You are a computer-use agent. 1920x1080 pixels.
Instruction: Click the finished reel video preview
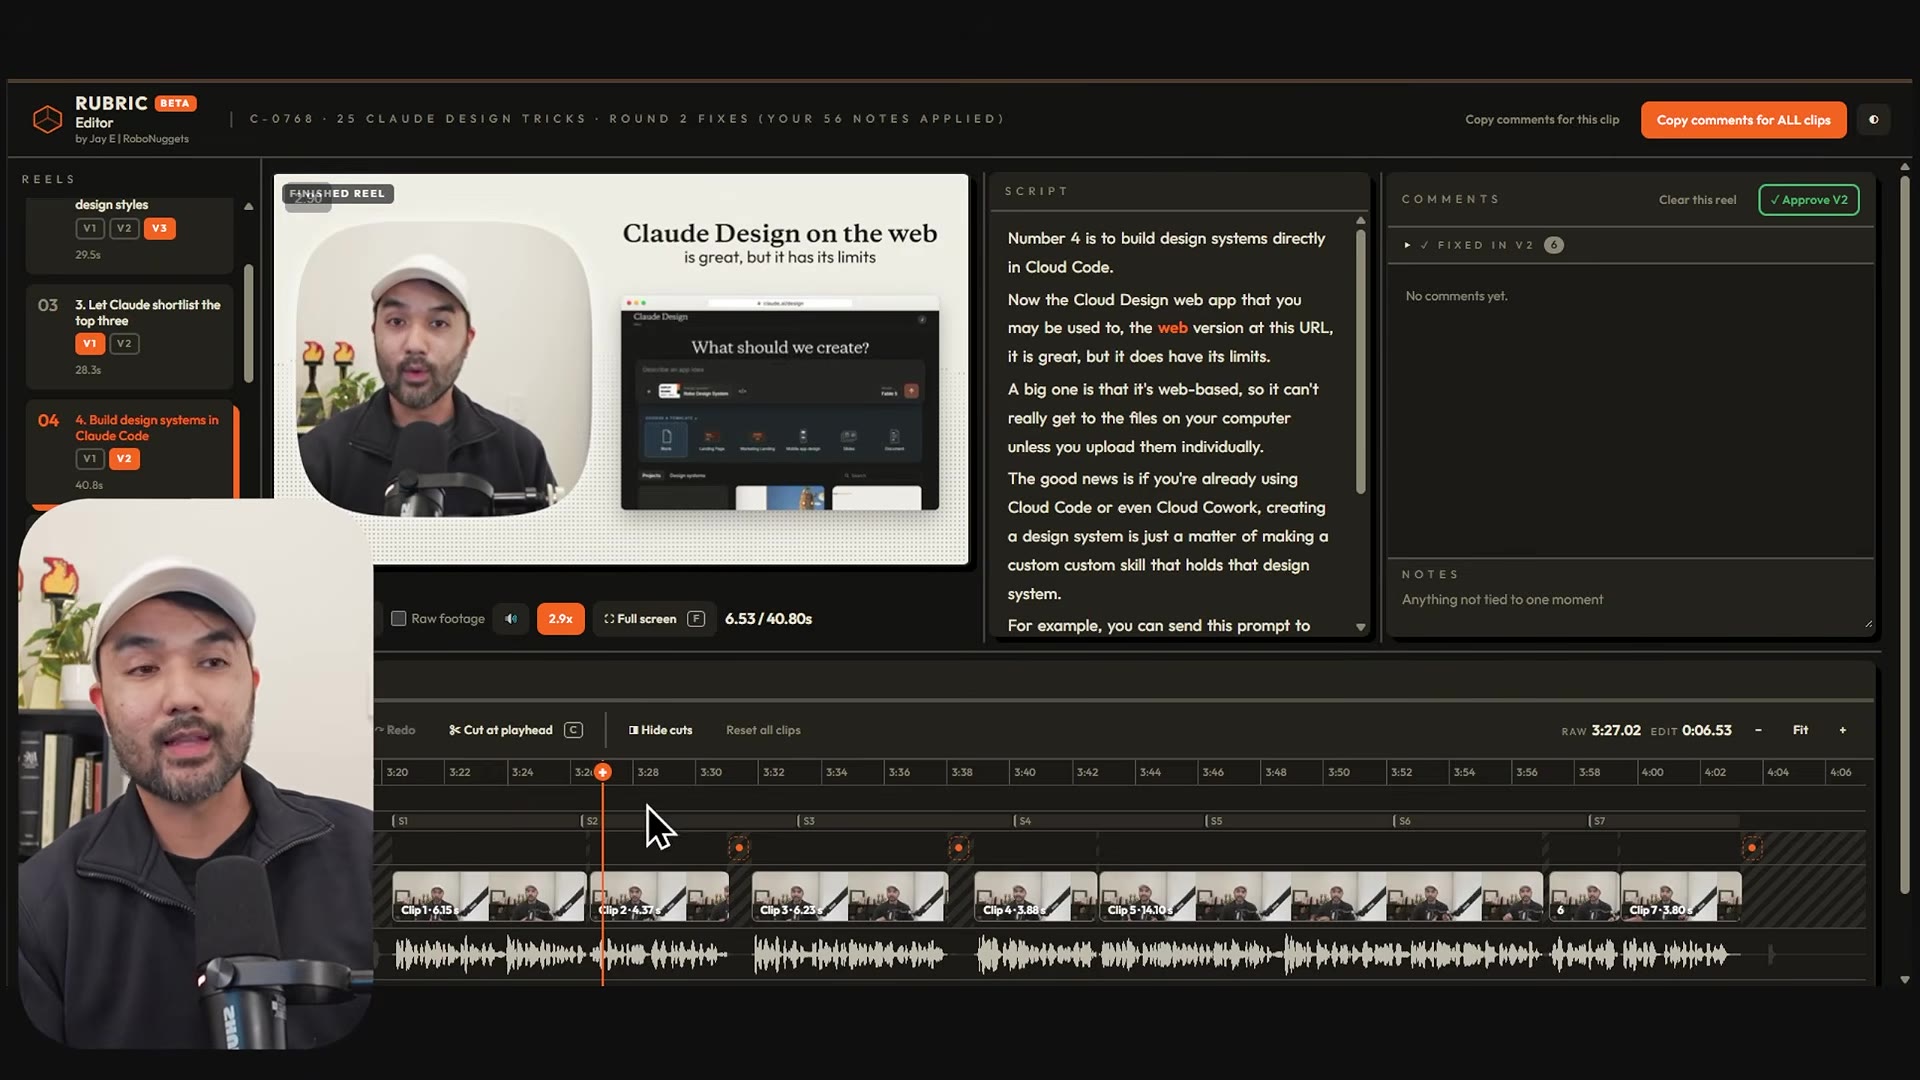coord(621,369)
